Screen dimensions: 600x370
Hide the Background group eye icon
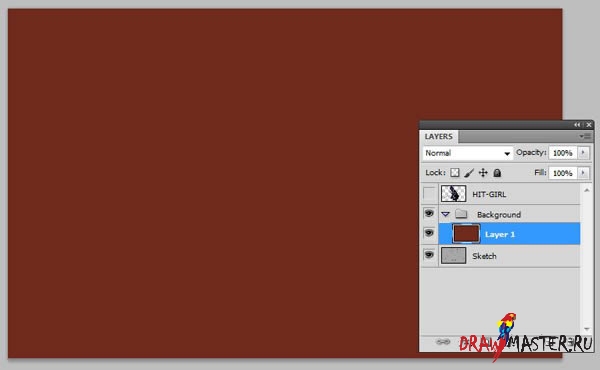coord(429,213)
